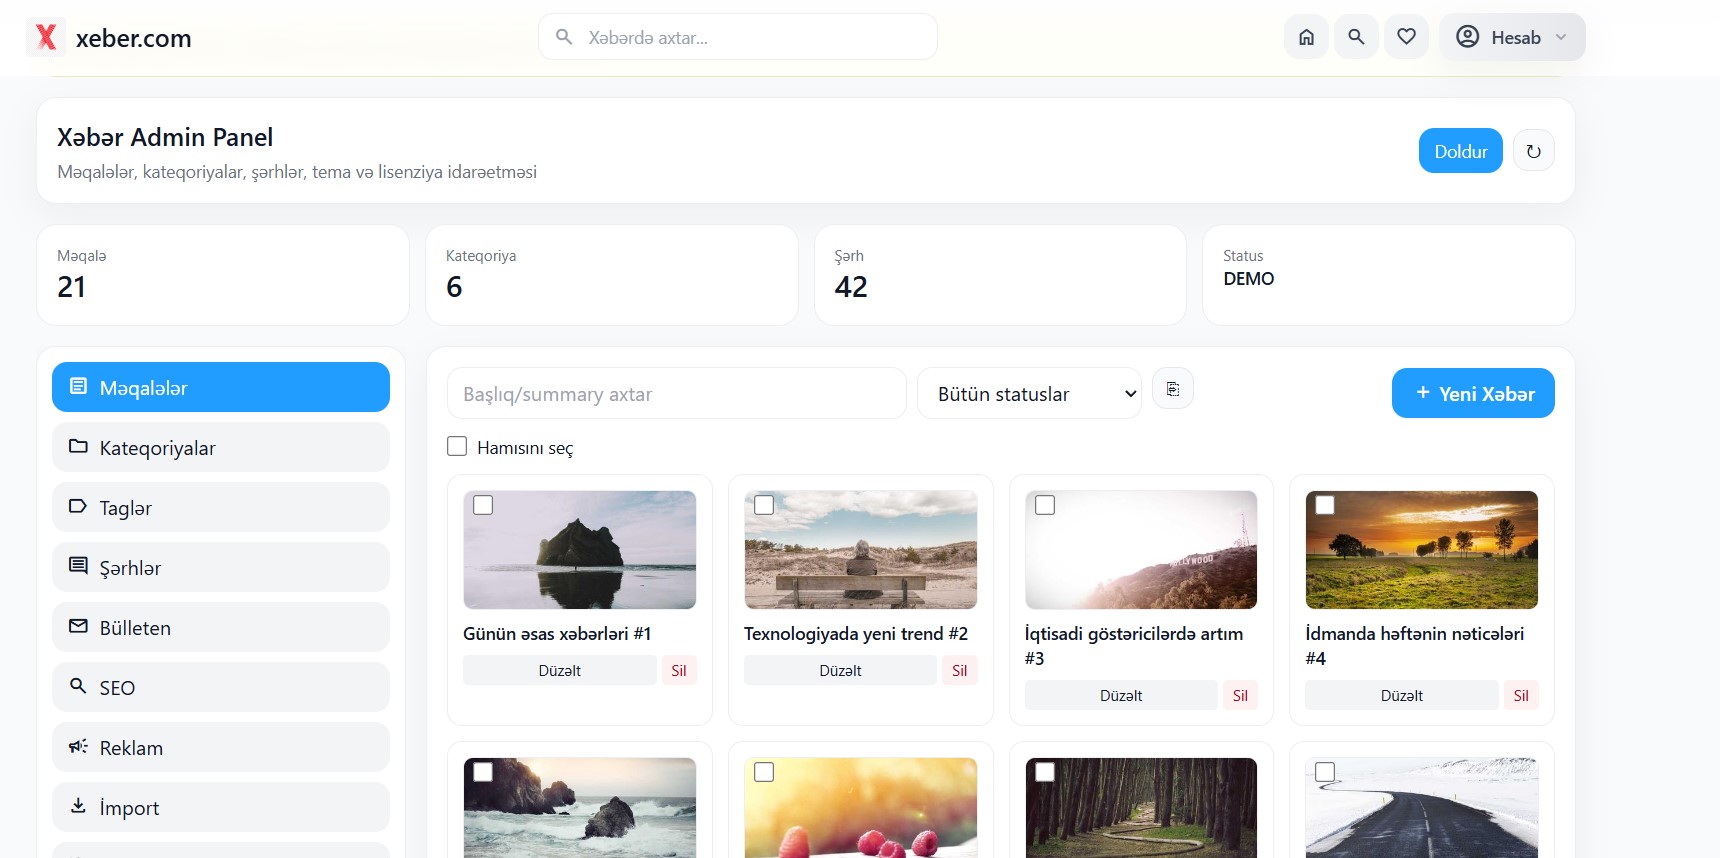Click the xeber.com red X logo
Screen dimensions: 1720x858
pyautogui.click(x=46, y=38)
